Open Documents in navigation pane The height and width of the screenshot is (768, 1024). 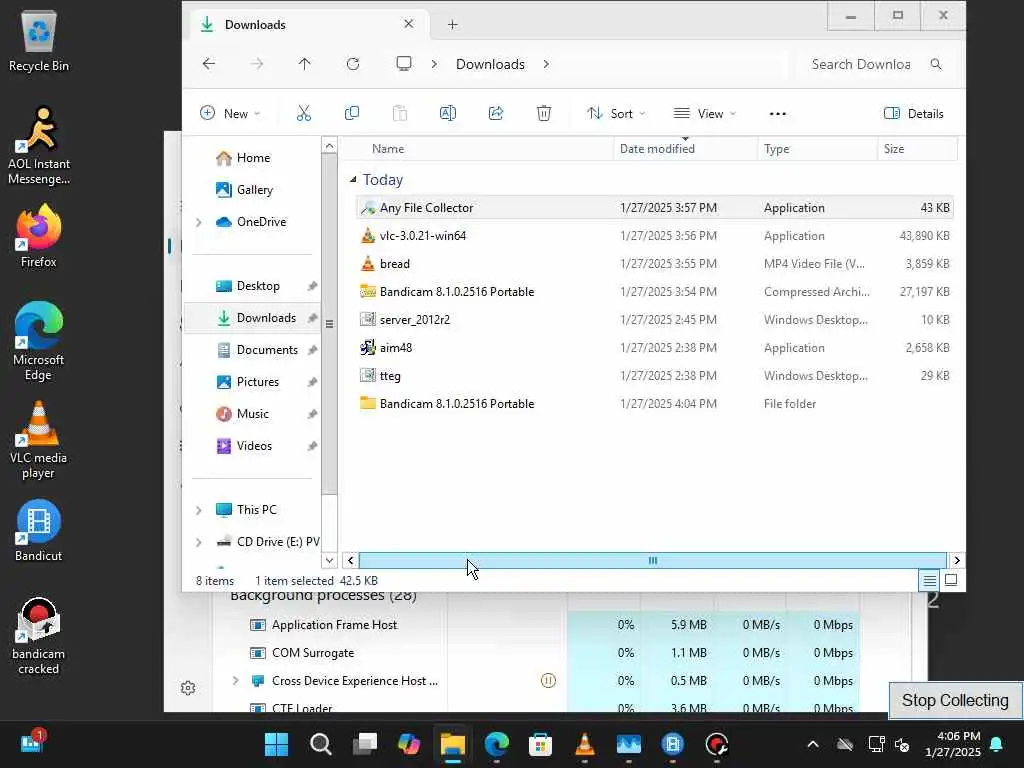tap(266, 350)
